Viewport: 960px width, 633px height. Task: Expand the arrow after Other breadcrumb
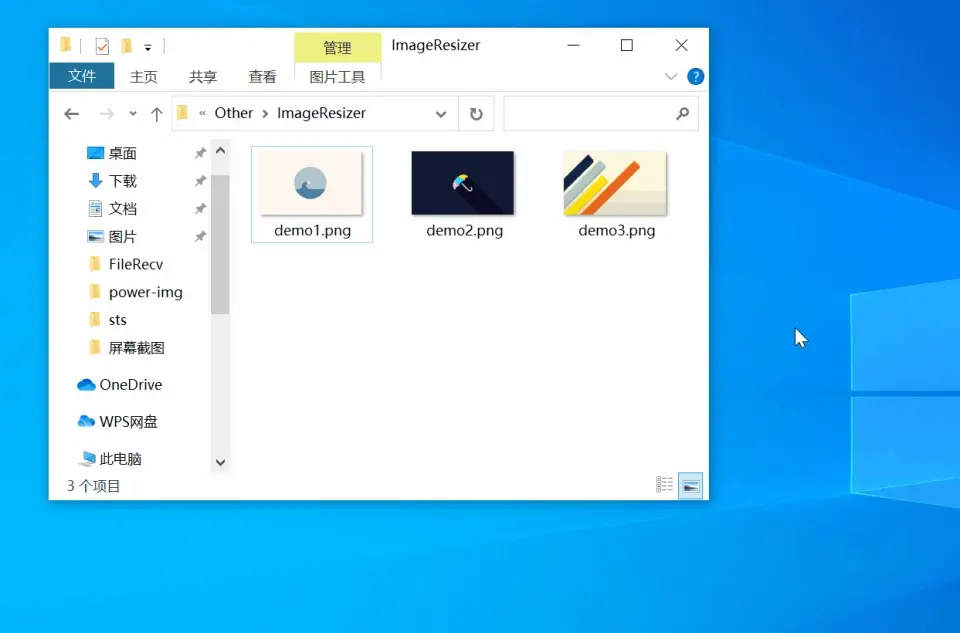pyautogui.click(x=265, y=114)
